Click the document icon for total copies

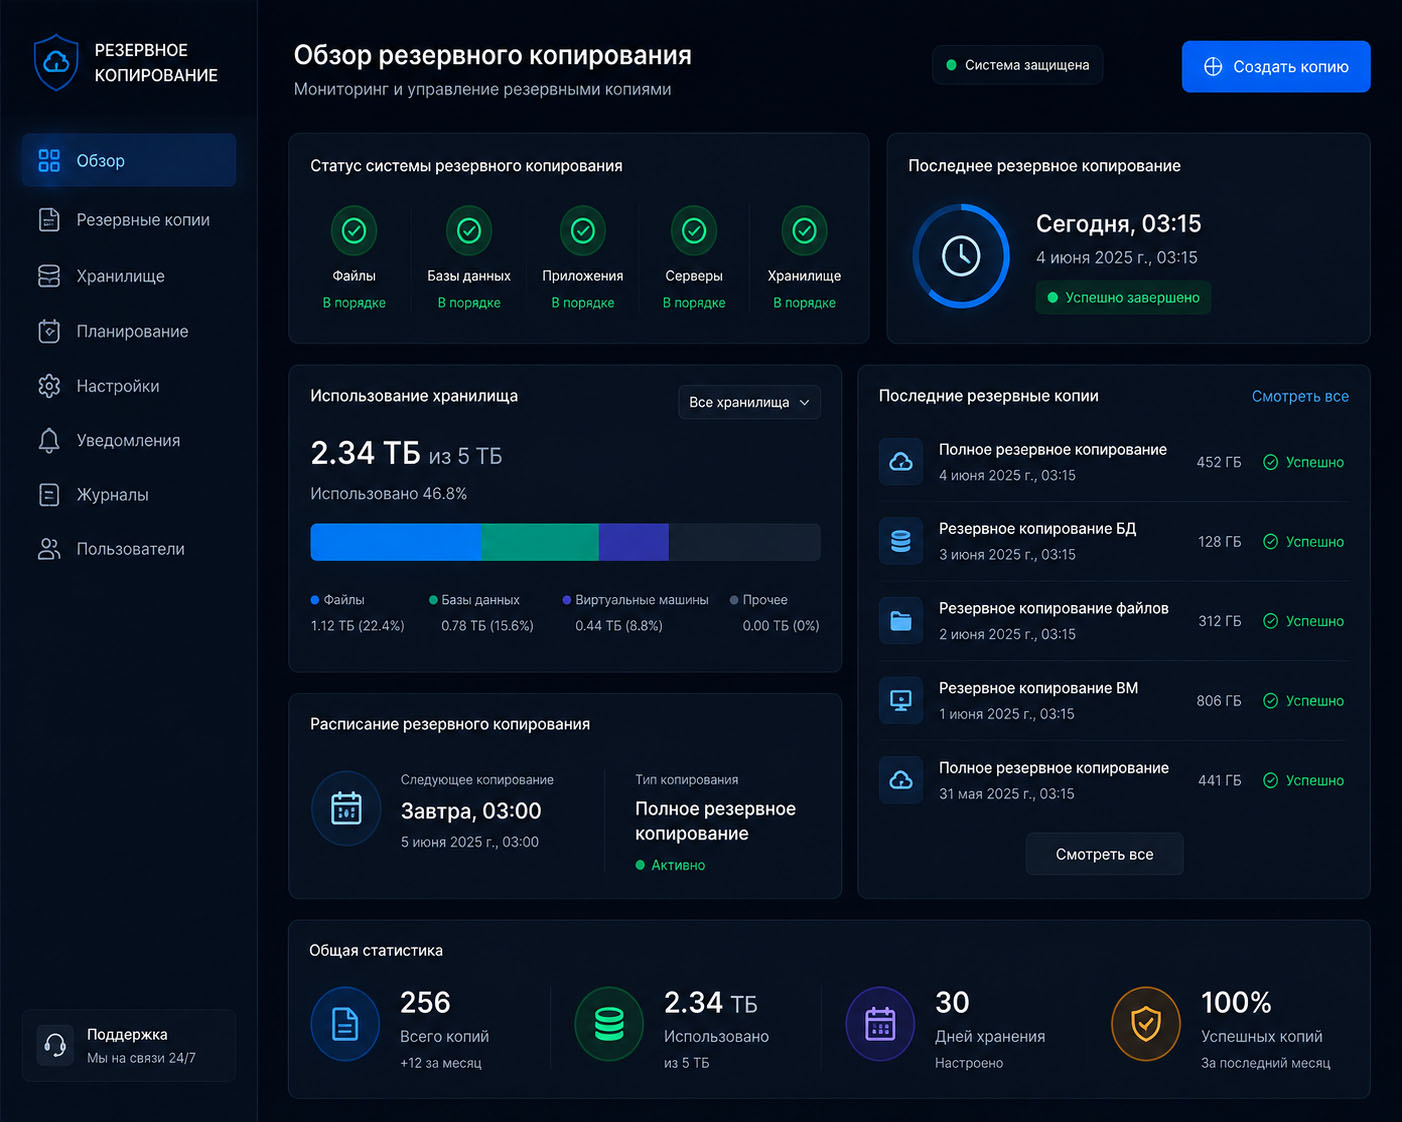[345, 1024]
